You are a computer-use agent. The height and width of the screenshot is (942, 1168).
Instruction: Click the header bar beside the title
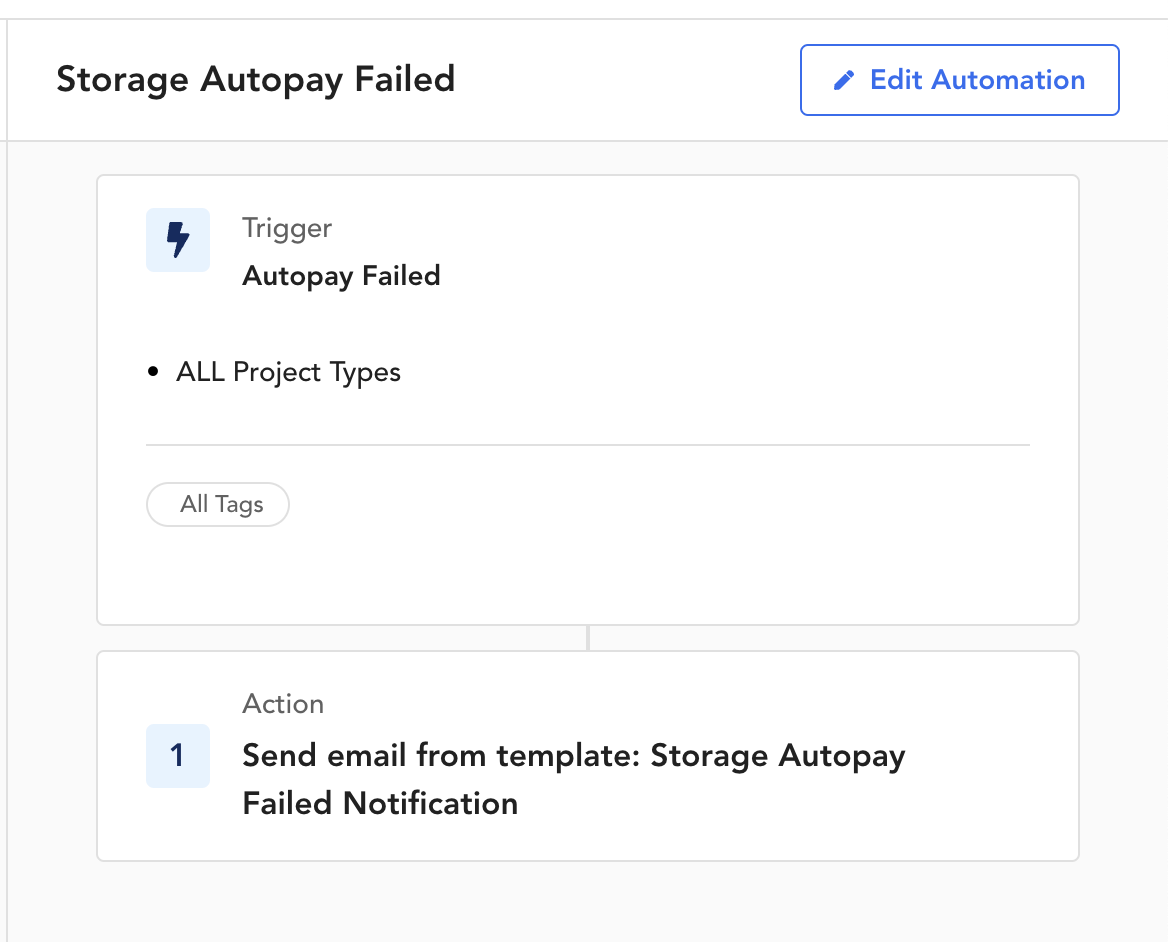click(626, 80)
